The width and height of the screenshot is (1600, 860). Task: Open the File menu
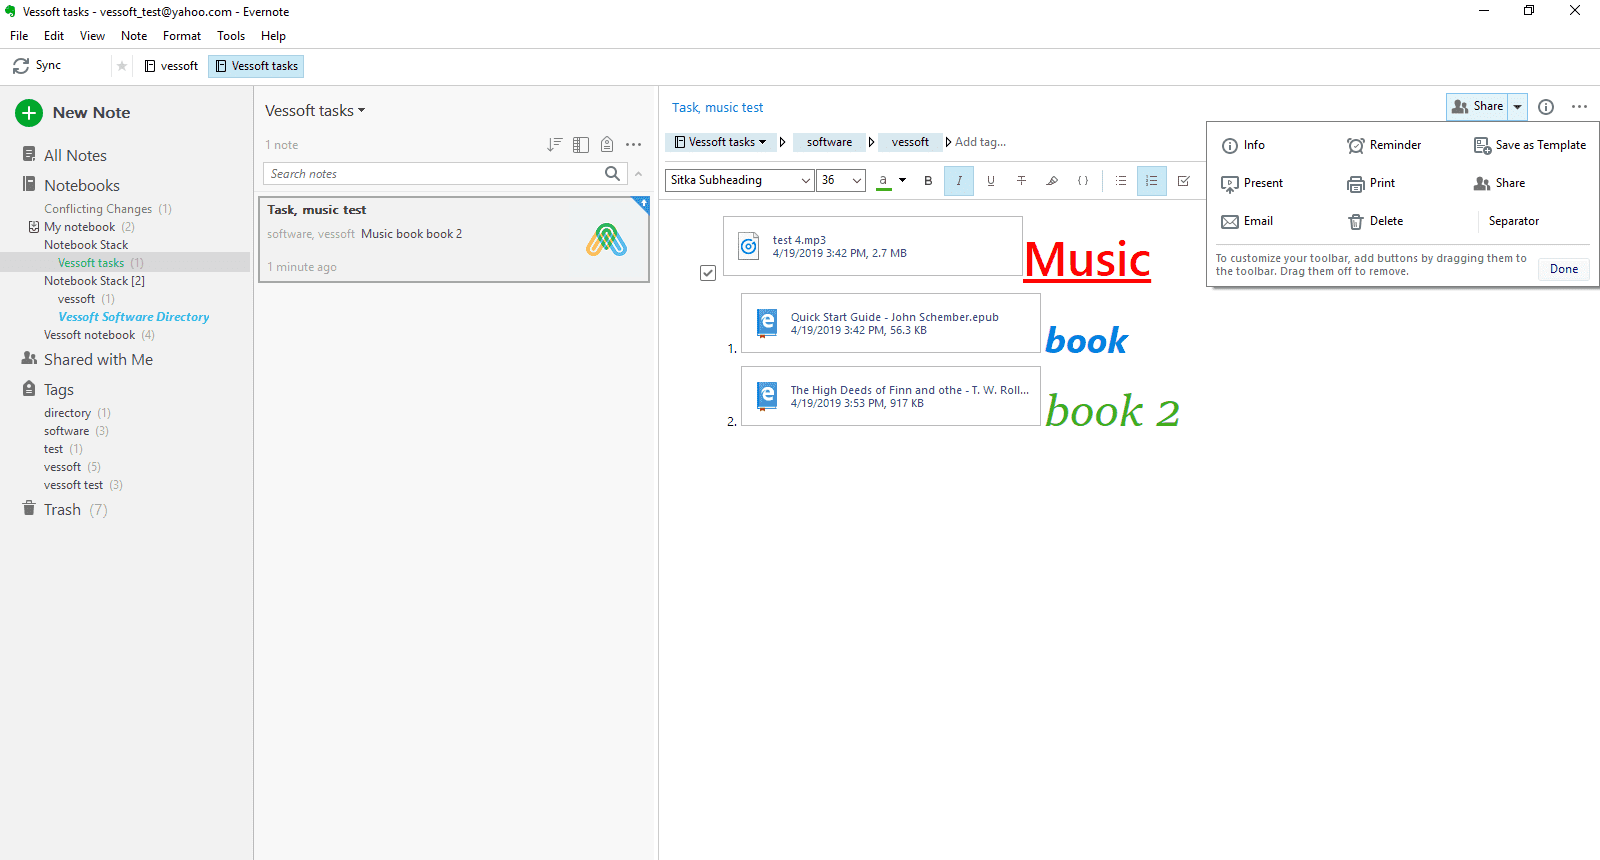[x=19, y=36]
